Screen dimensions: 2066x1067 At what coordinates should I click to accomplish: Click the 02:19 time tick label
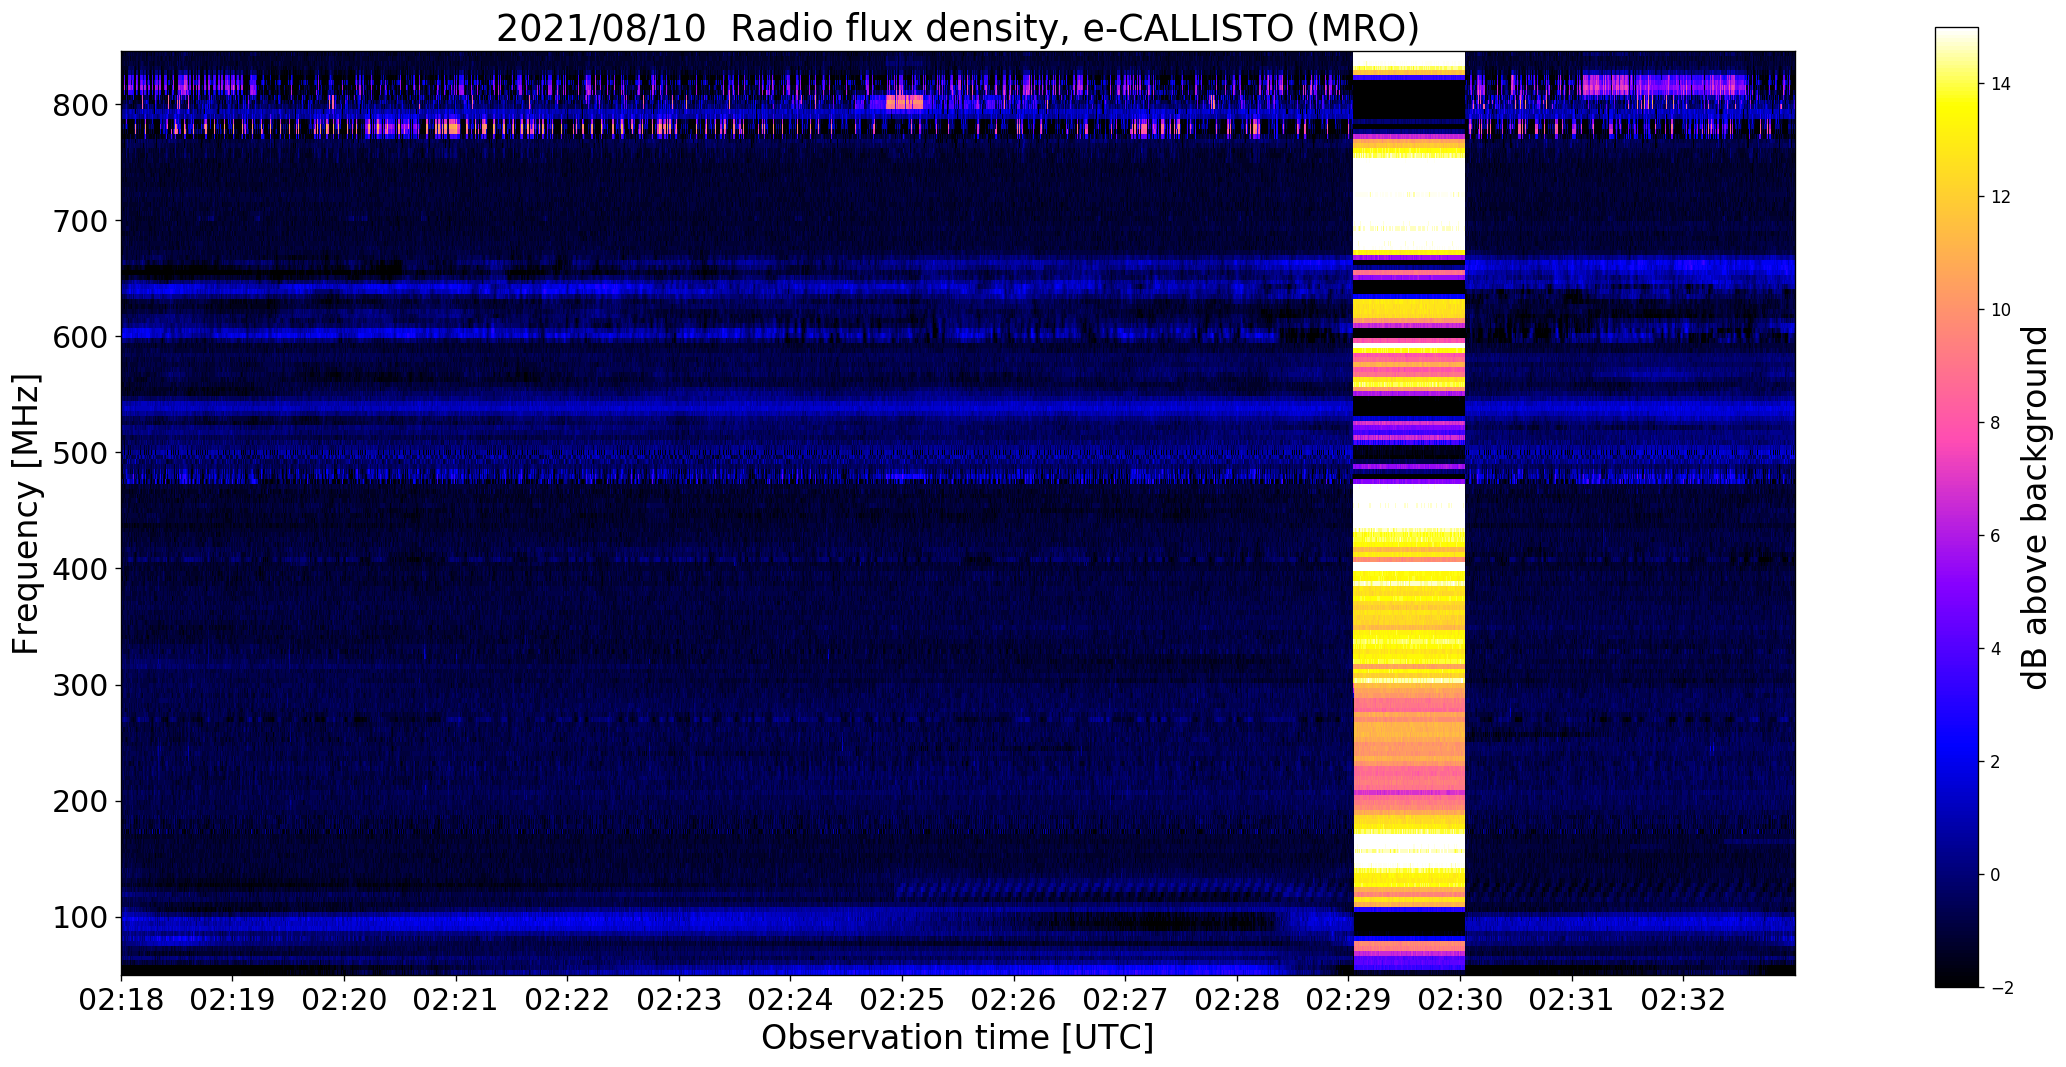coord(233,1000)
